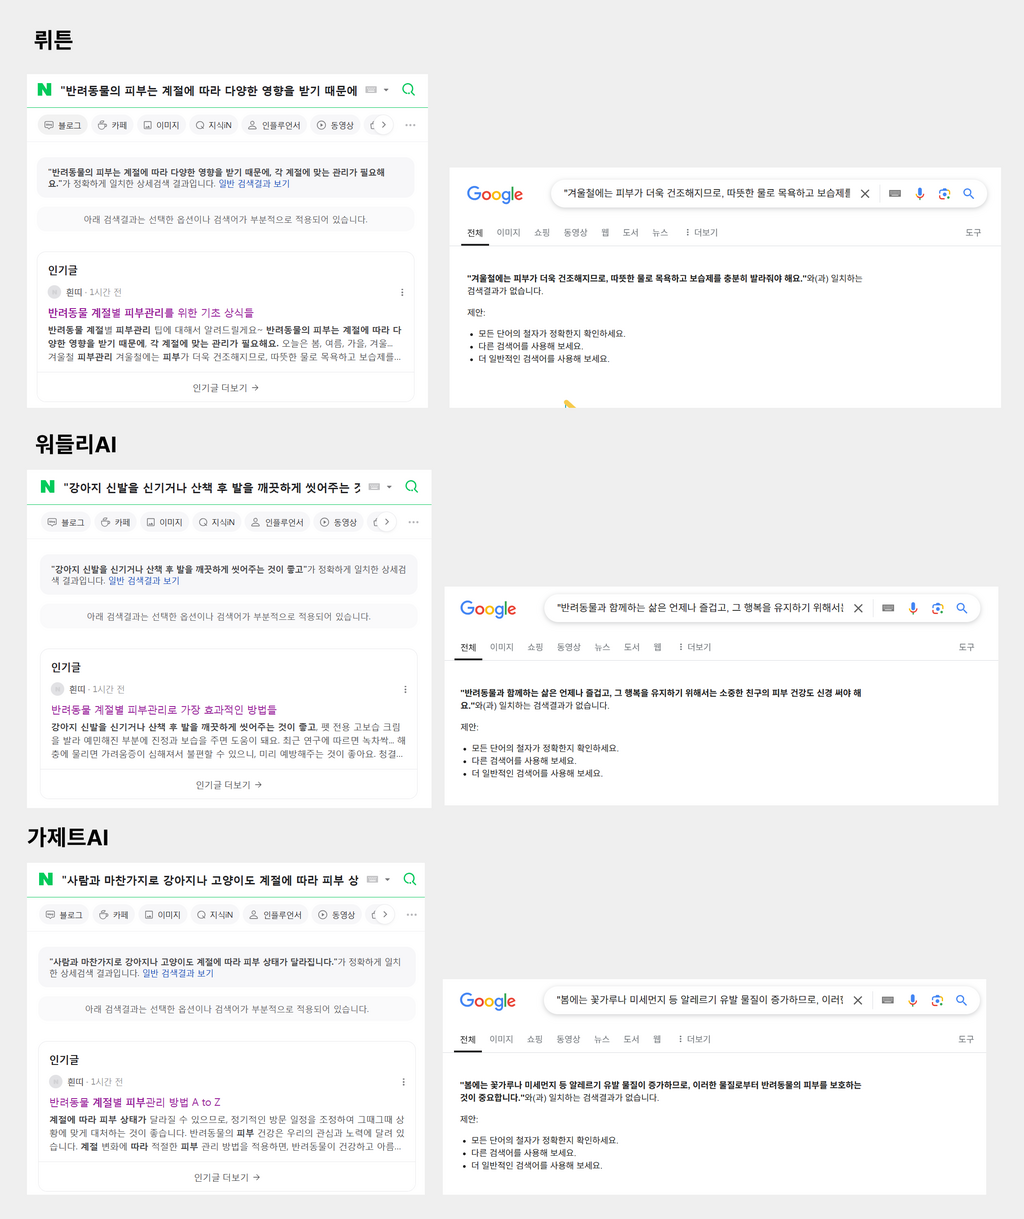Click the Naver N logo in the 뤼튼 section
This screenshot has height=1219, width=1024.
(44, 90)
